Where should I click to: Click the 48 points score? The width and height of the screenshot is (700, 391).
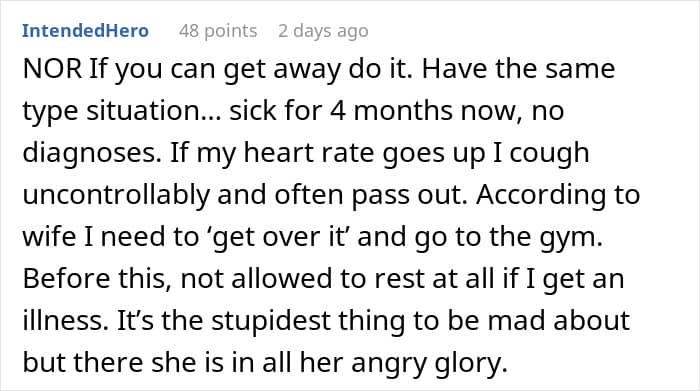click(218, 31)
